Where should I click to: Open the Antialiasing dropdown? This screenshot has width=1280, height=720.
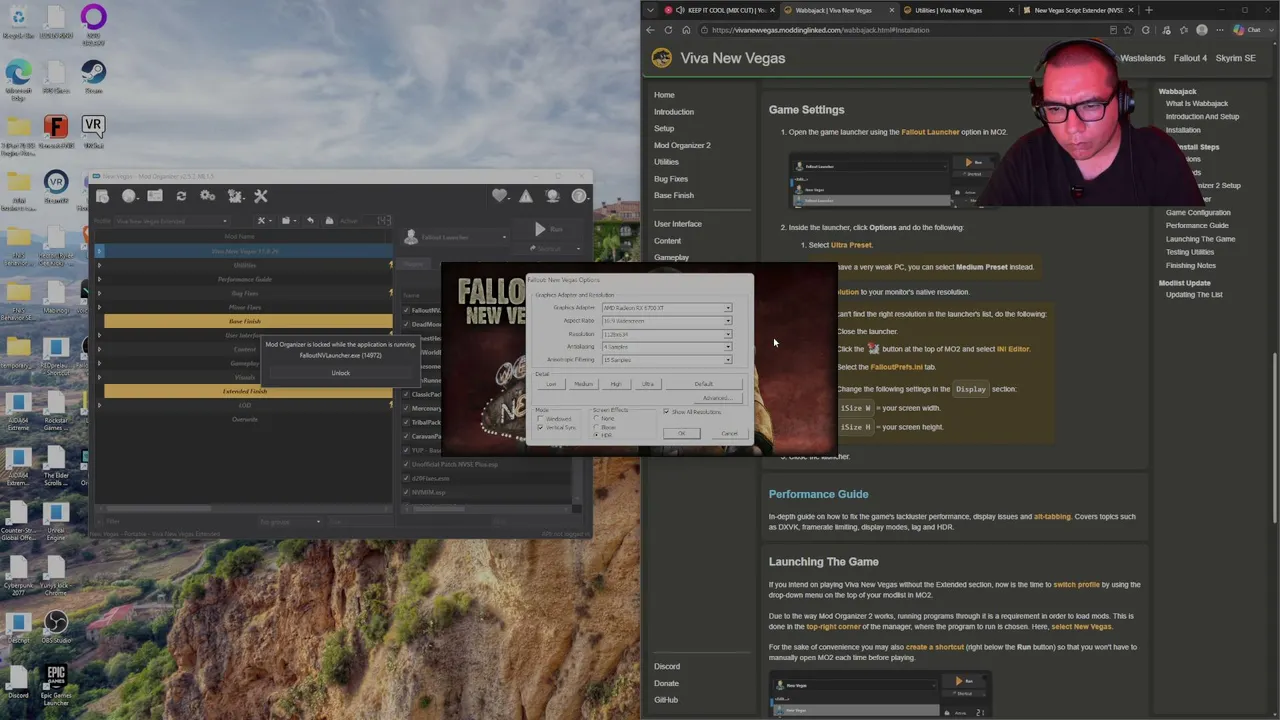tap(666, 347)
